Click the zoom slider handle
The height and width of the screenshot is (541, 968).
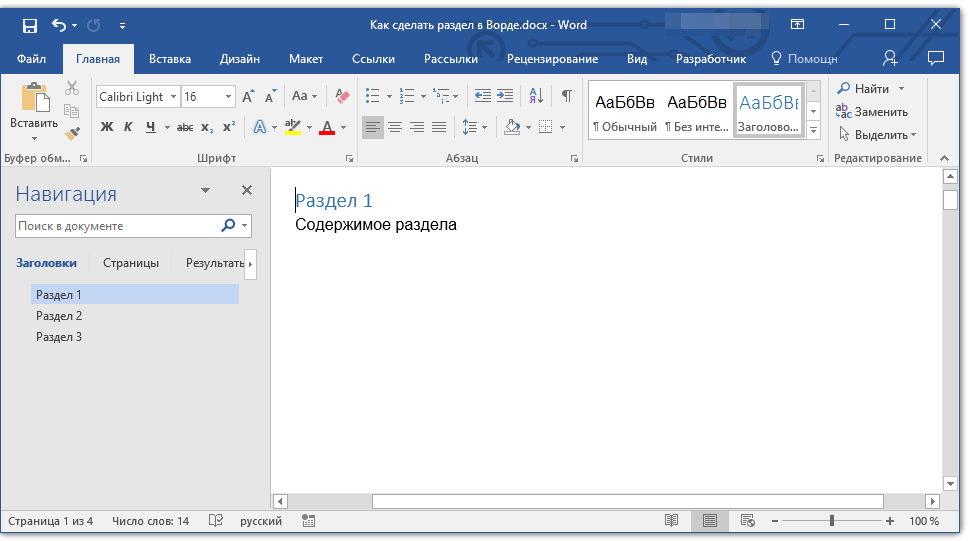click(831, 521)
